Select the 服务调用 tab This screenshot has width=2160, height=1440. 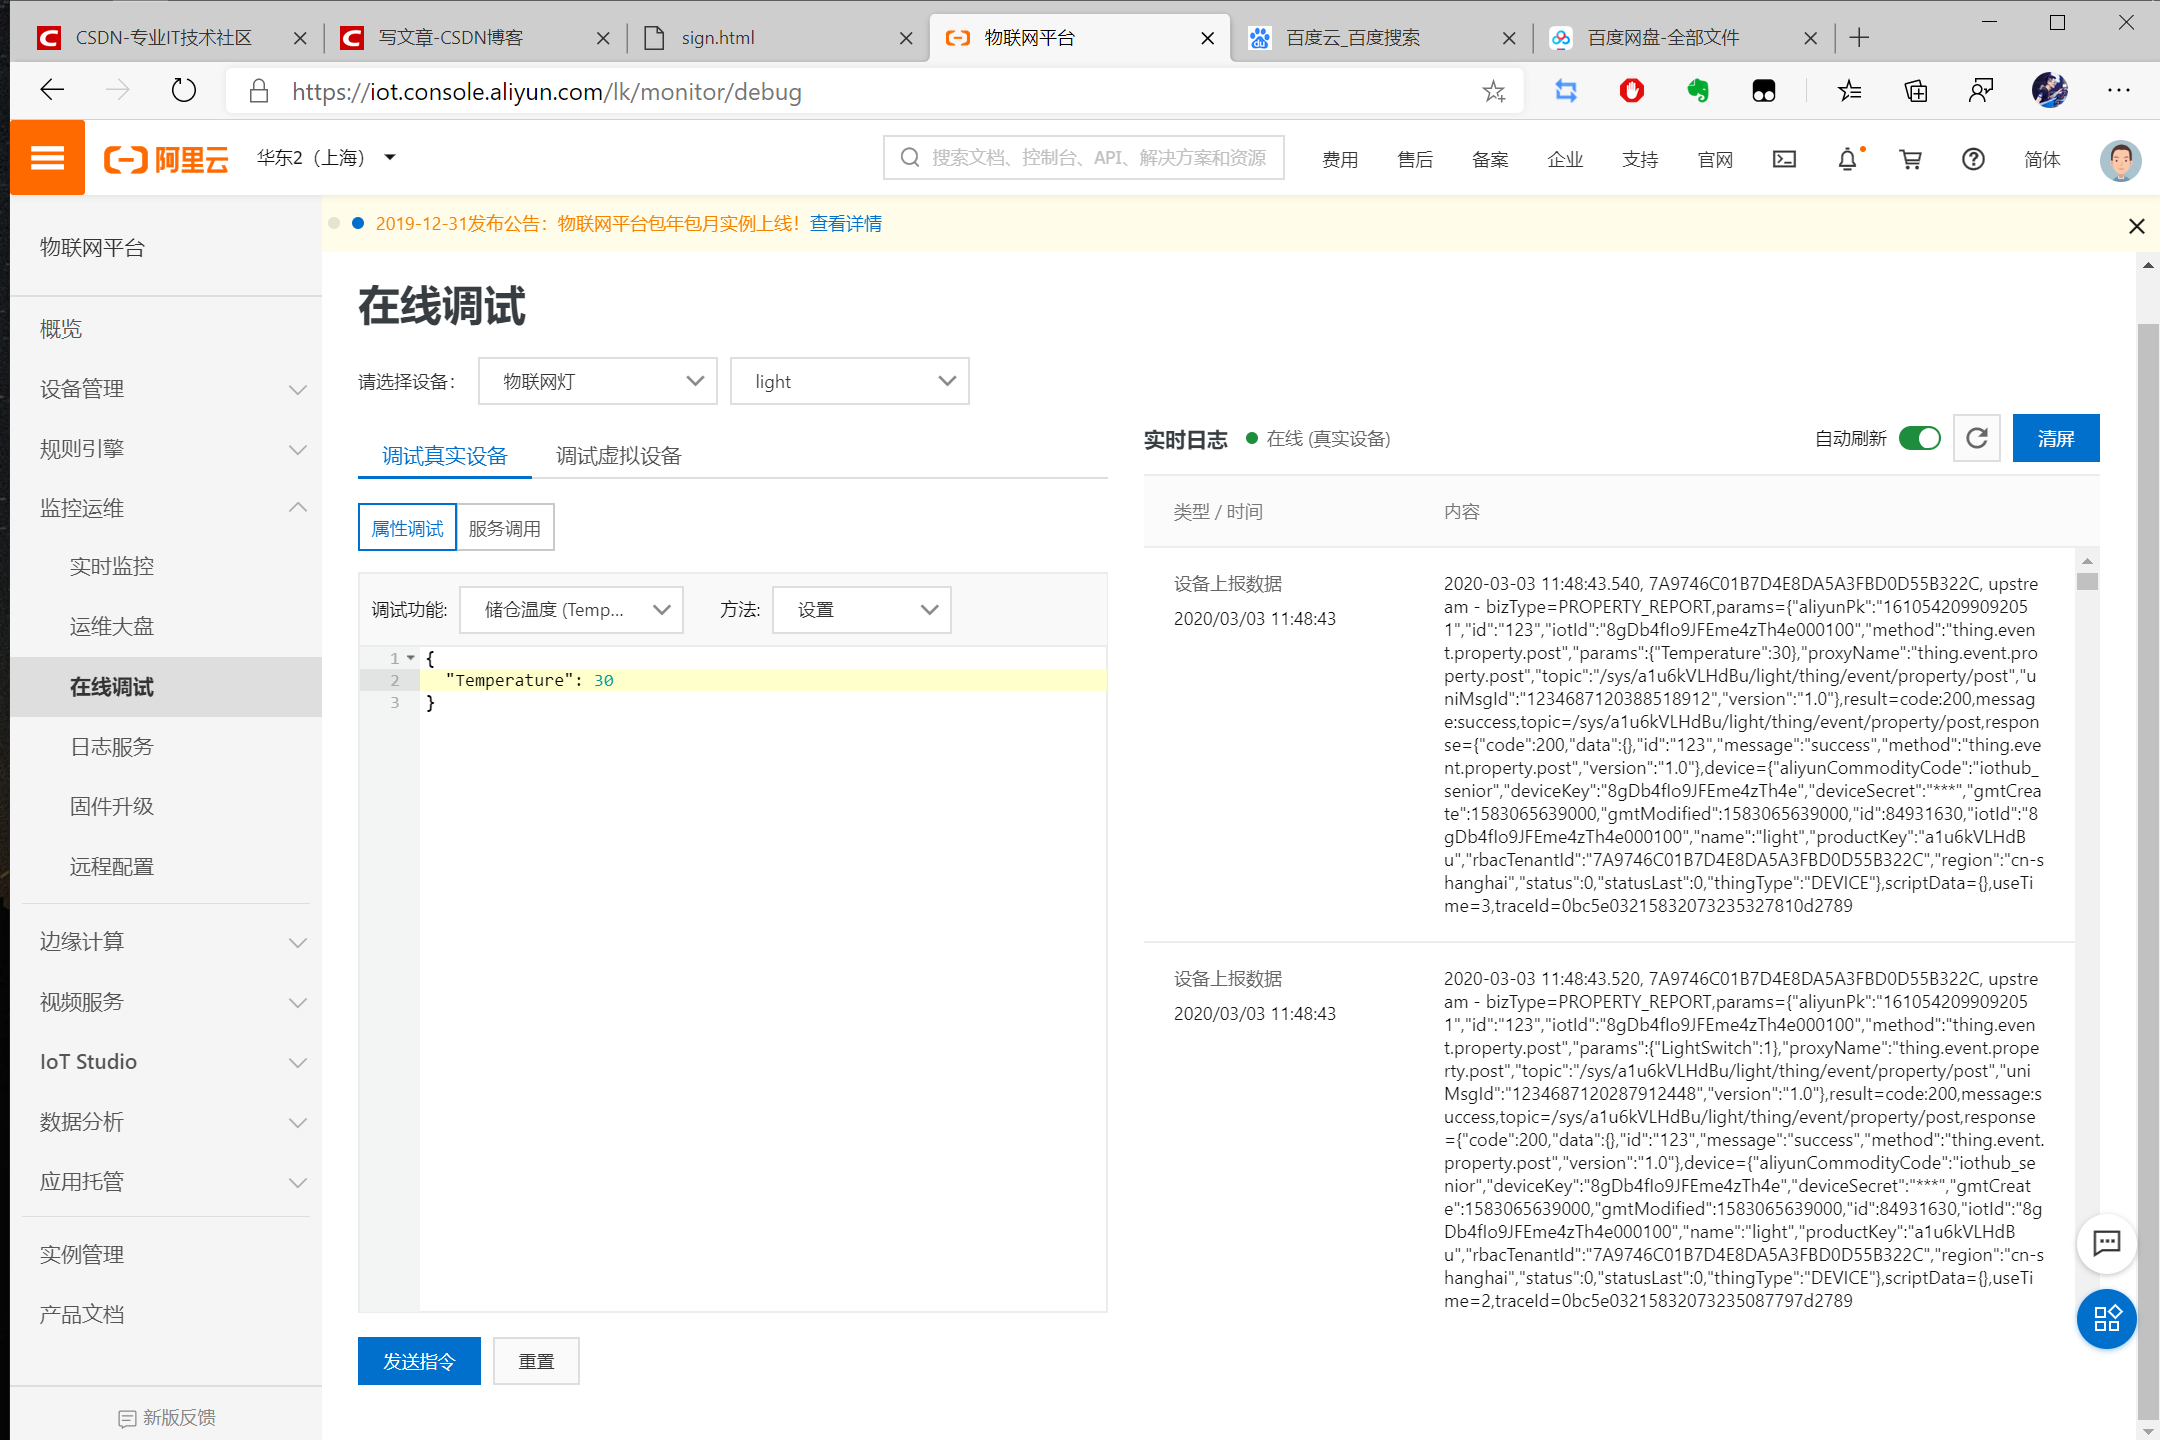(505, 527)
